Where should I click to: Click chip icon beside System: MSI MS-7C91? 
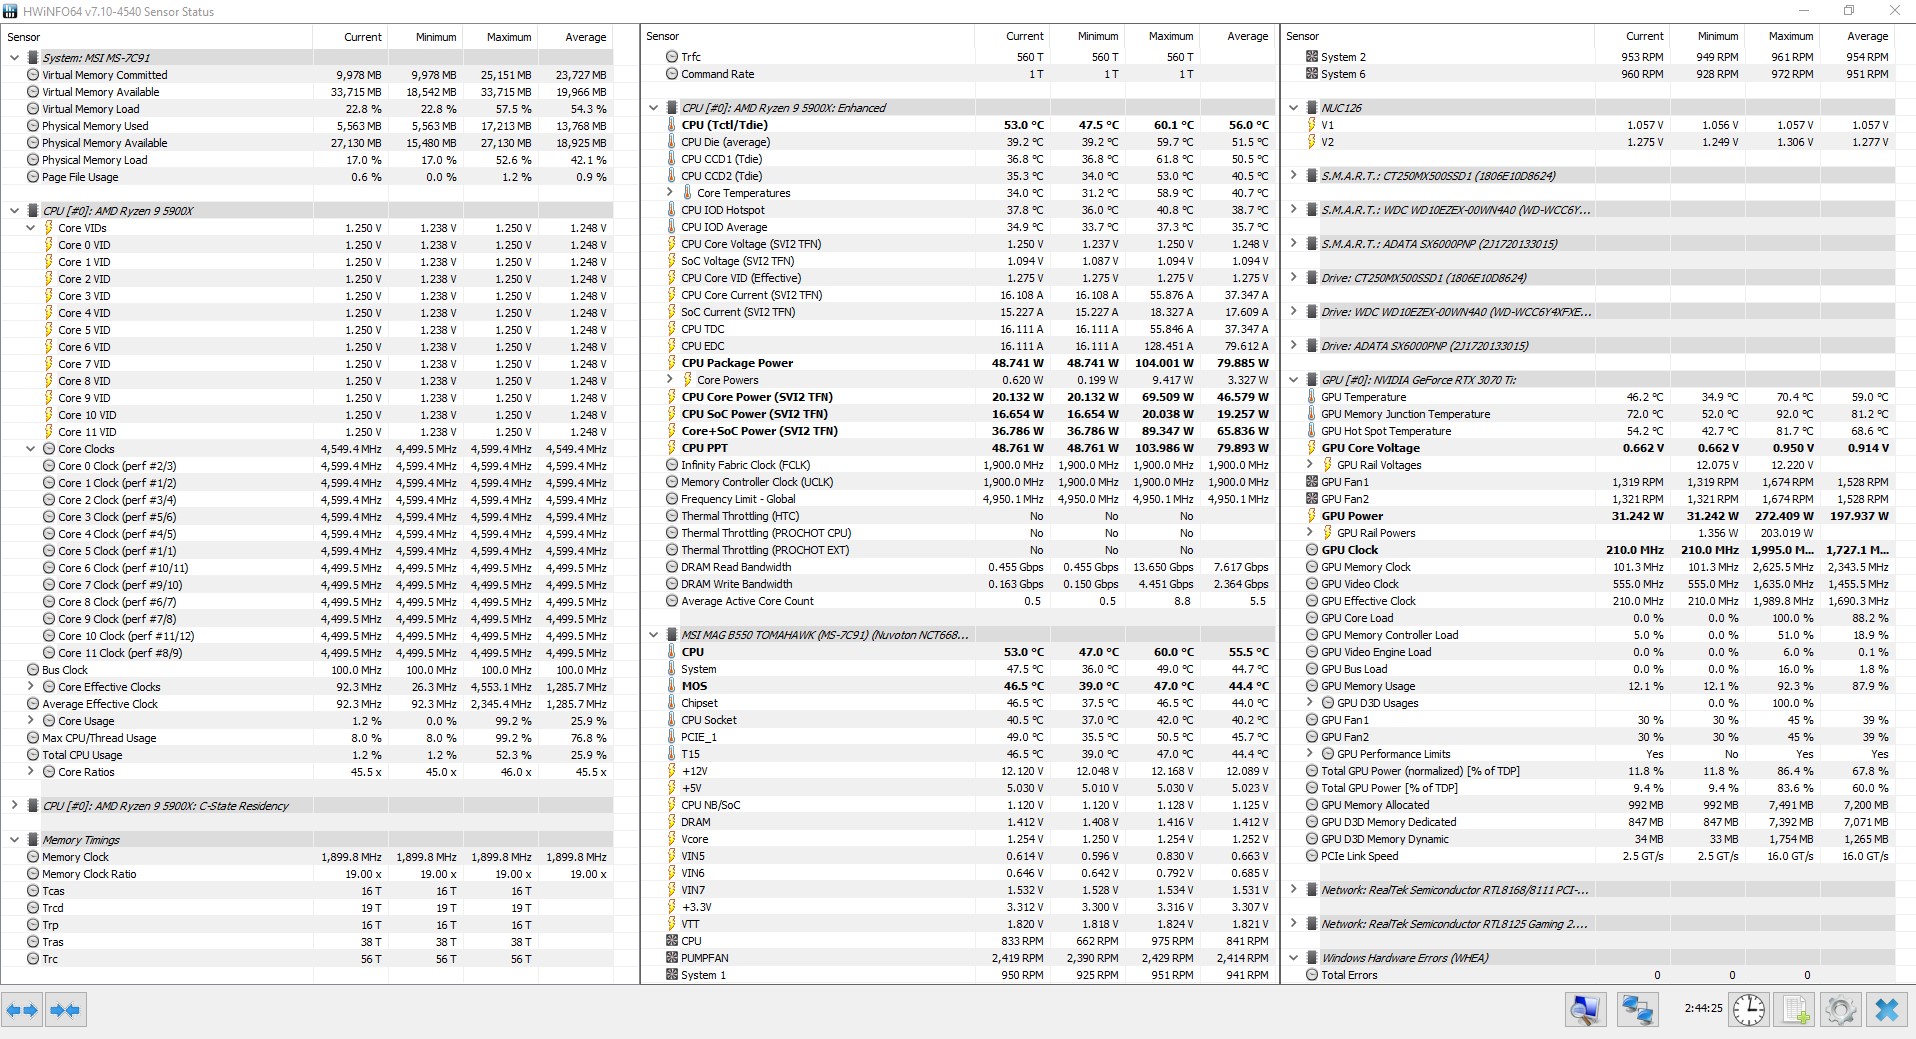tap(33, 58)
